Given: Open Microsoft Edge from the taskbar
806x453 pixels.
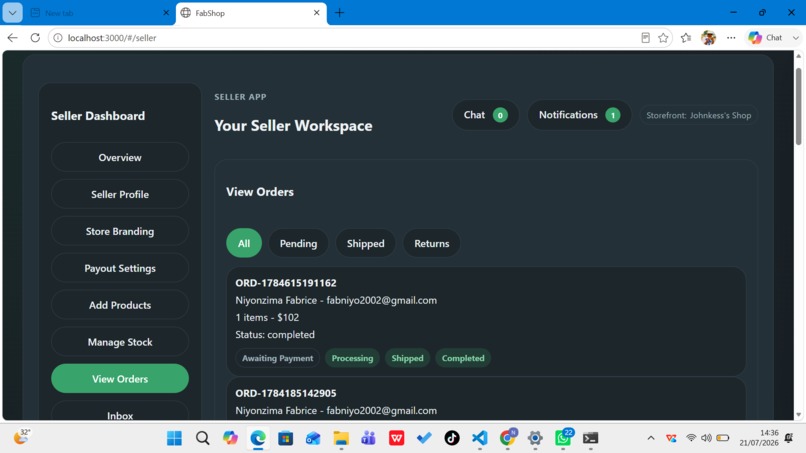Looking at the screenshot, I should tap(258, 438).
